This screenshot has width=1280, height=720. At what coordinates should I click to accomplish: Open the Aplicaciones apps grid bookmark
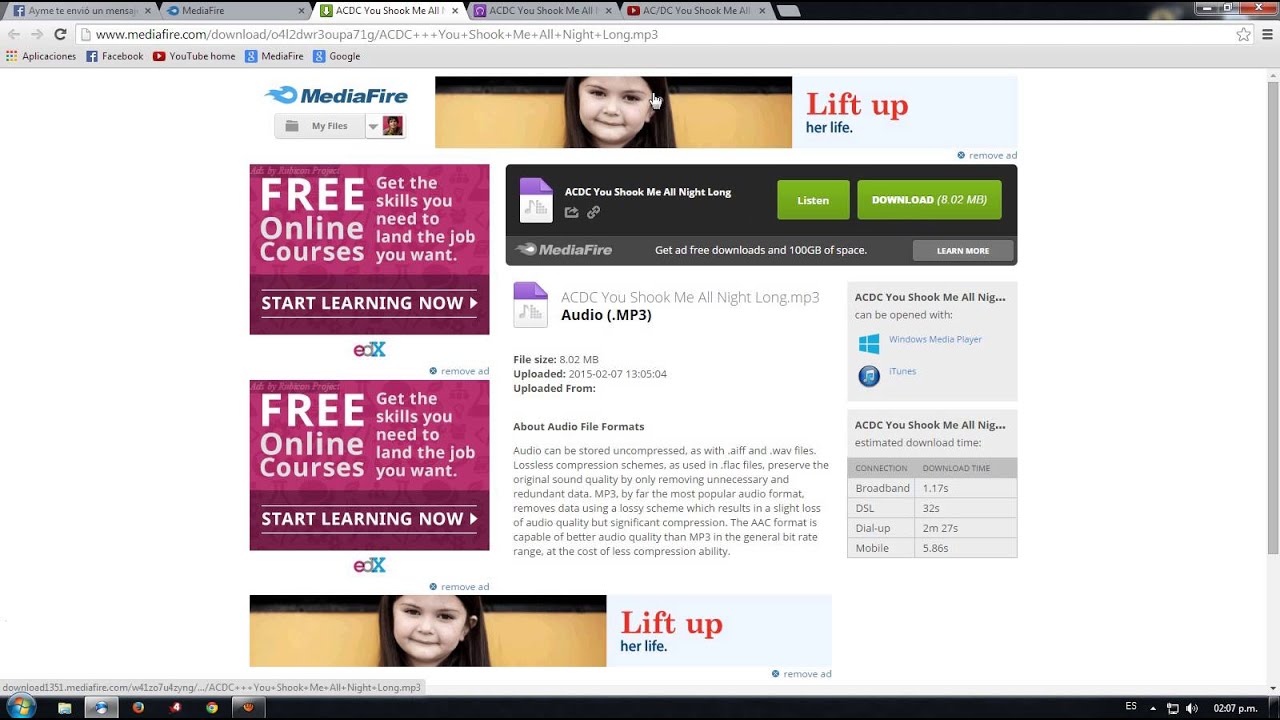(x=41, y=56)
